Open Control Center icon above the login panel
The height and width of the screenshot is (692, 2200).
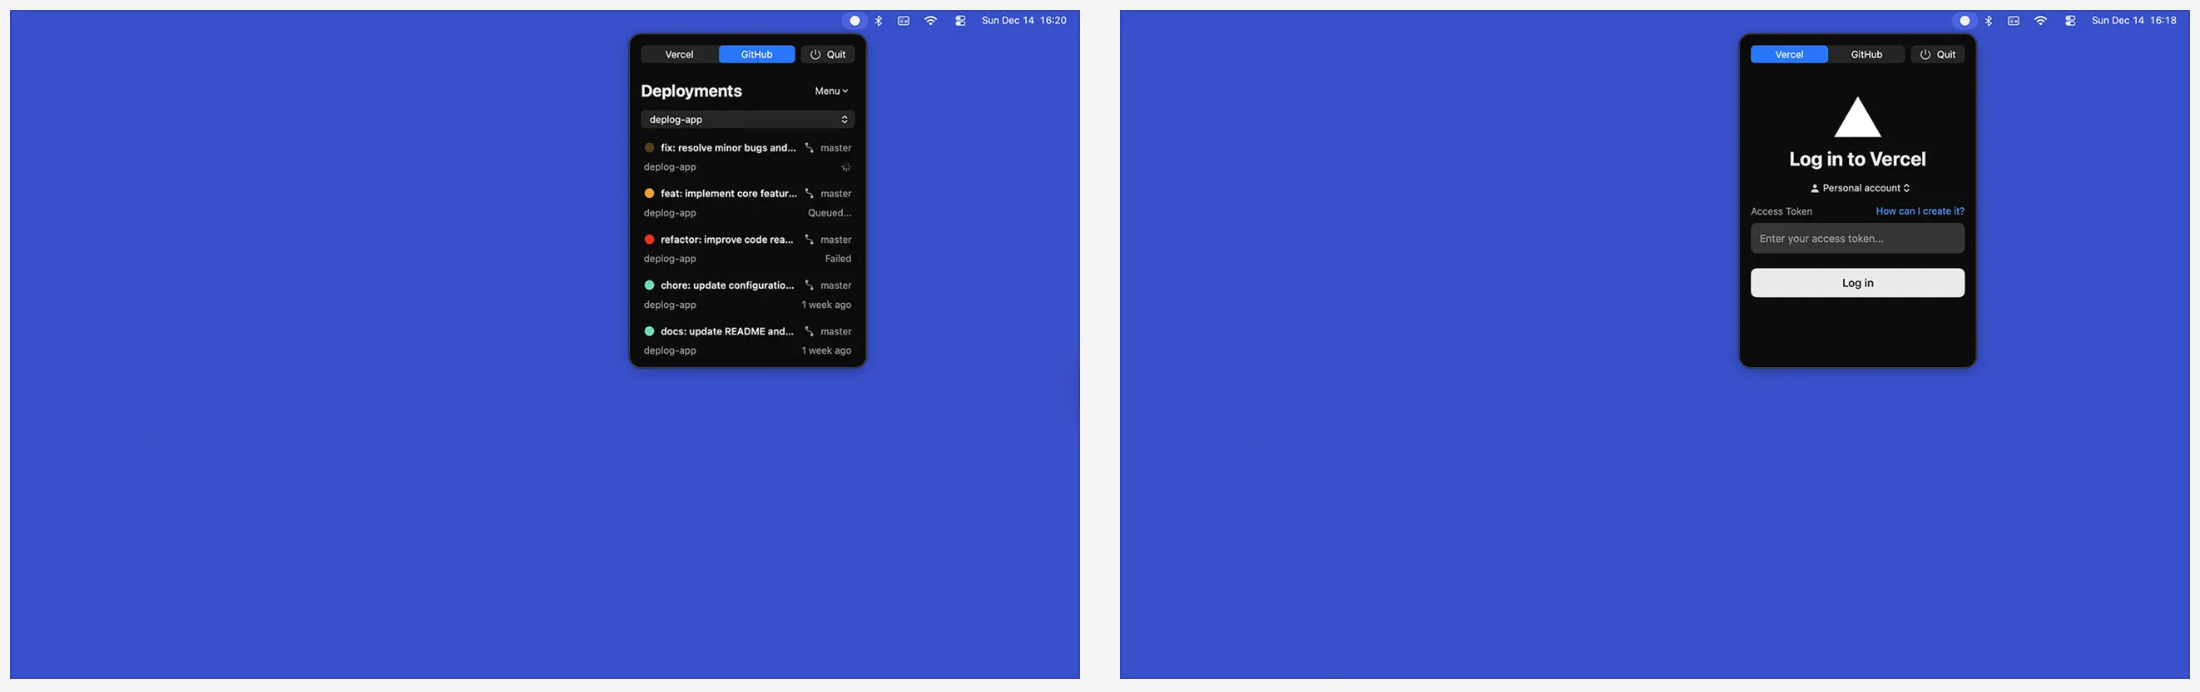coord(2070,21)
